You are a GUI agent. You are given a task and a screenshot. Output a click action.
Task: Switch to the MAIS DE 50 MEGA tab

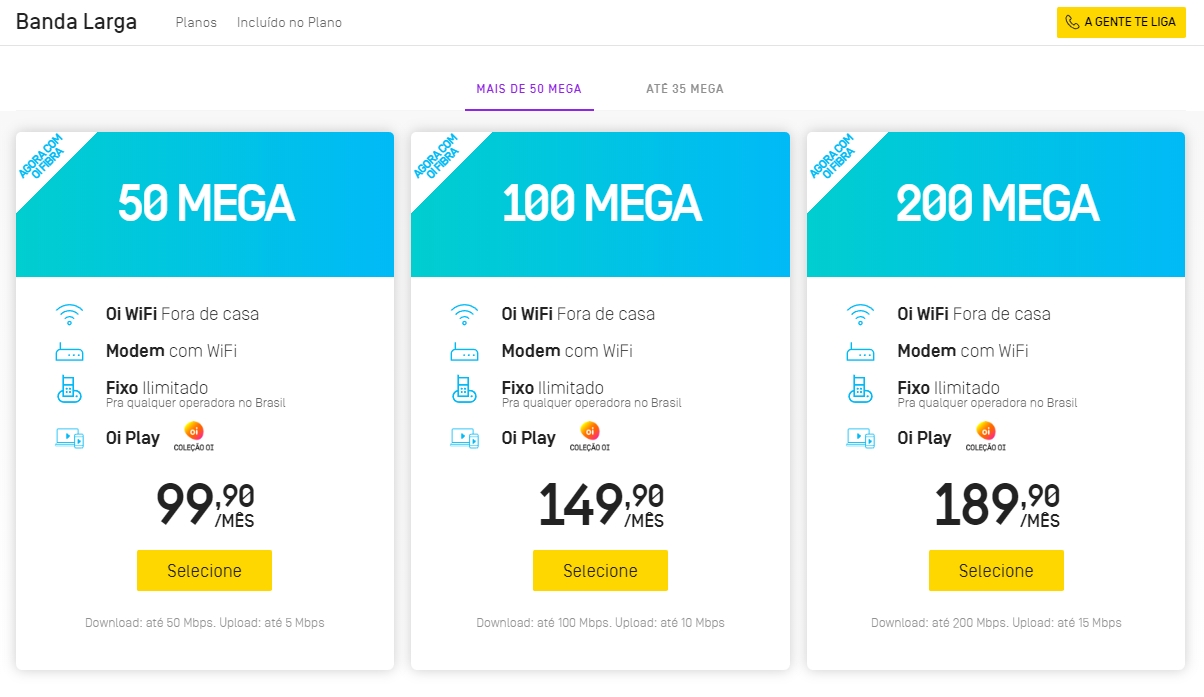coord(529,89)
